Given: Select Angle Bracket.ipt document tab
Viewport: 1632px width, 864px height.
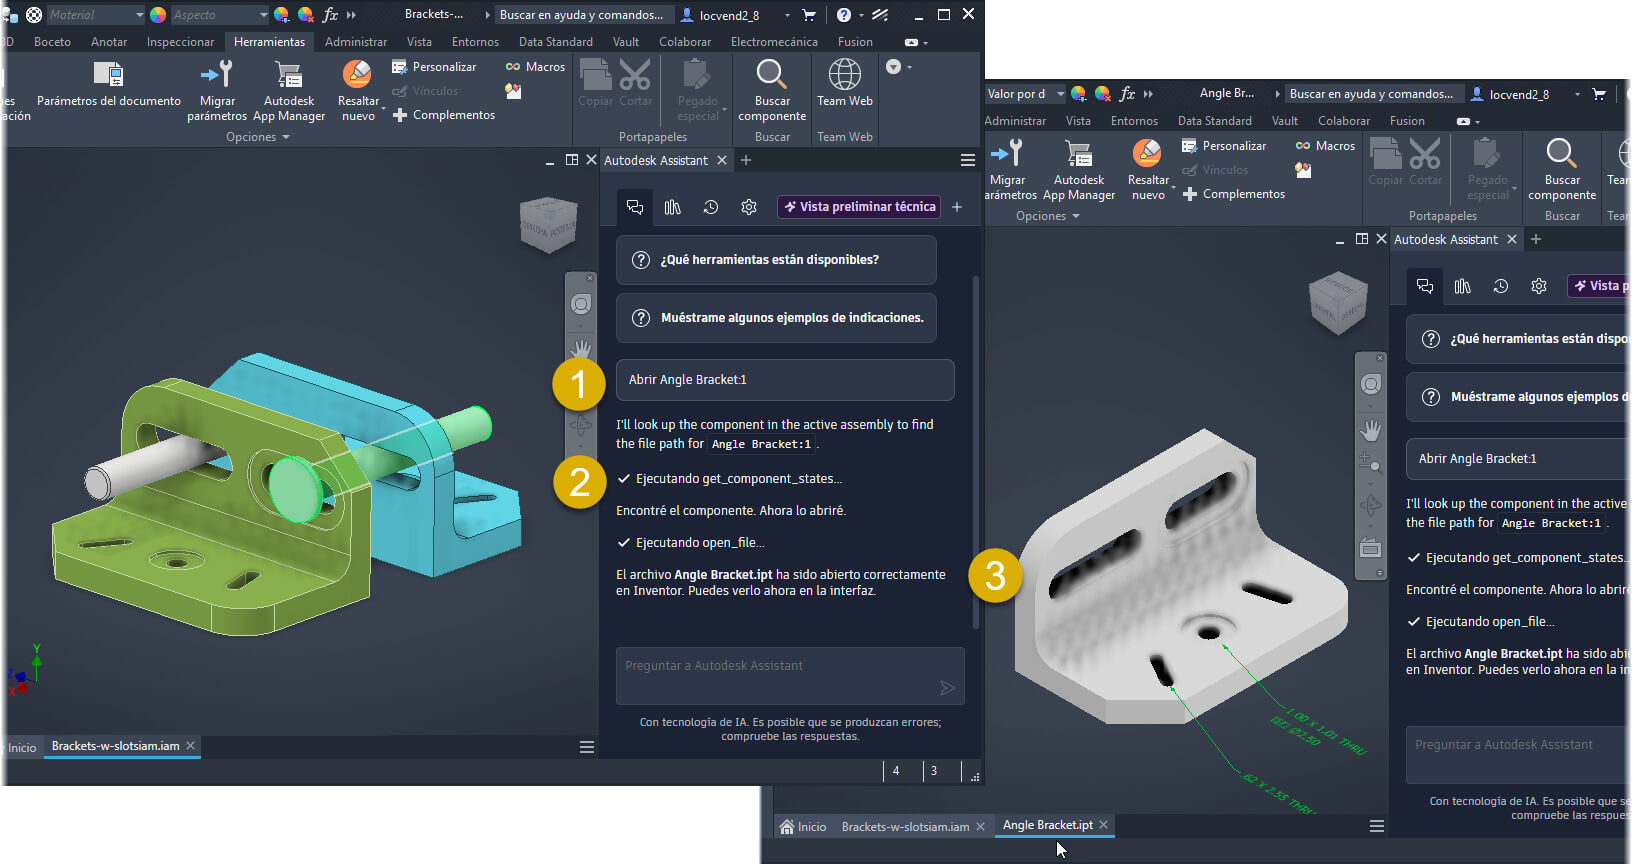Looking at the screenshot, I should pos(1047,825).
